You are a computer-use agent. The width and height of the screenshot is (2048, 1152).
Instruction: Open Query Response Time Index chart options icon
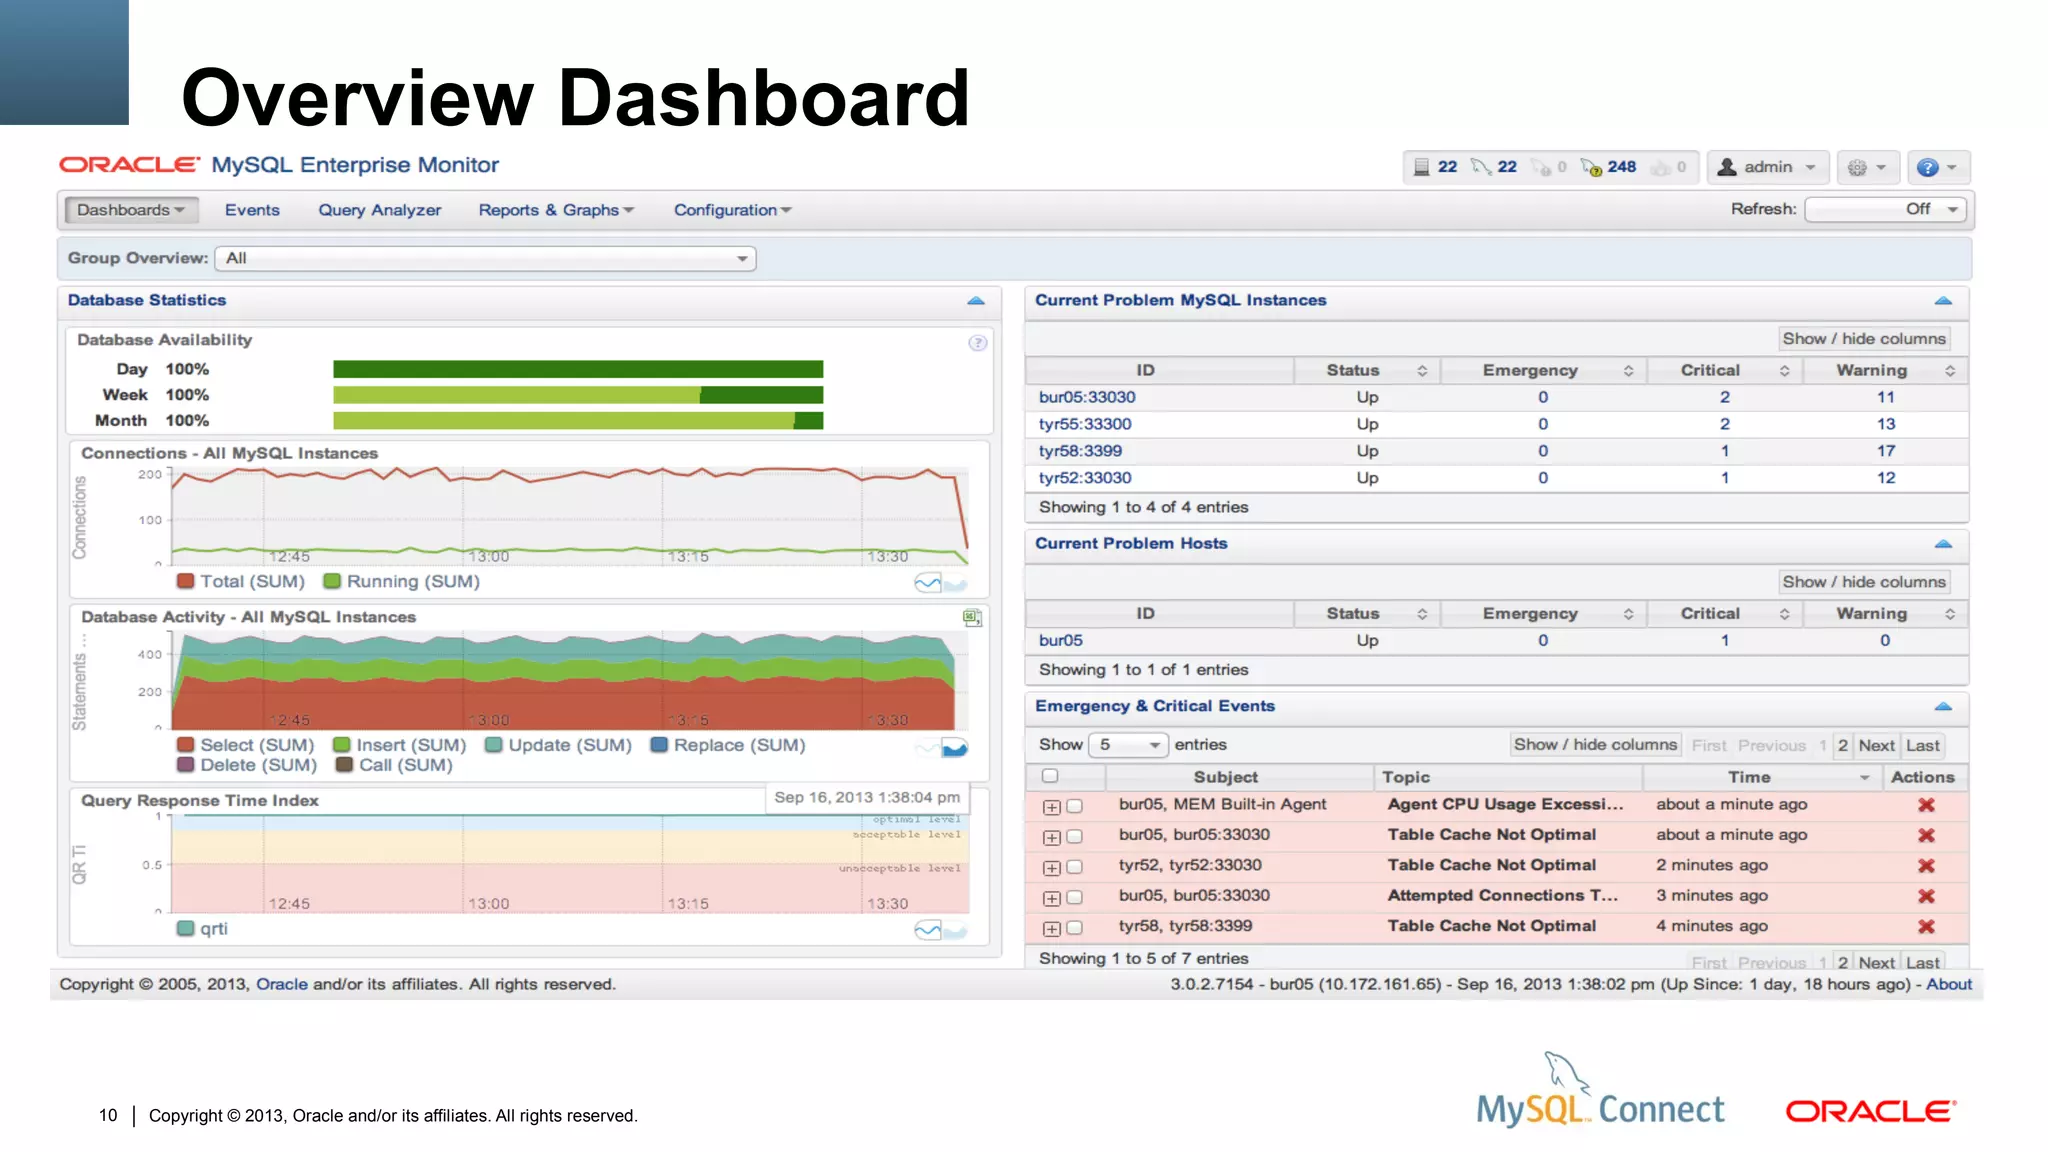point(940,930)
